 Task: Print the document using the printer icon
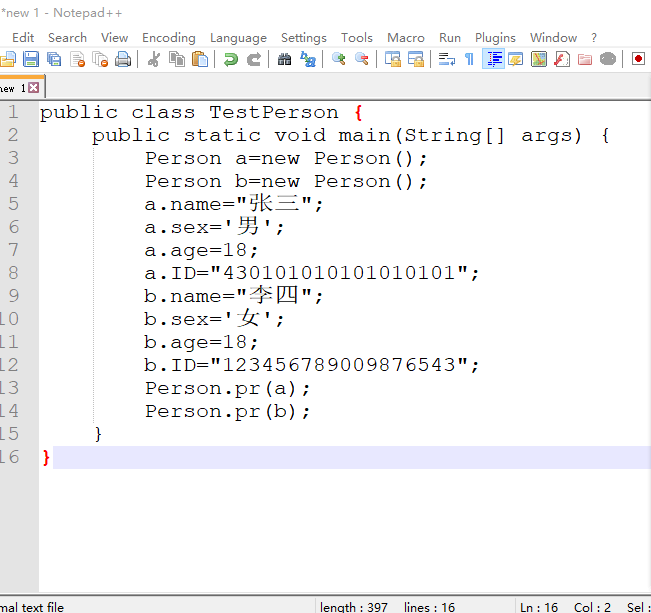click(123, 59)
